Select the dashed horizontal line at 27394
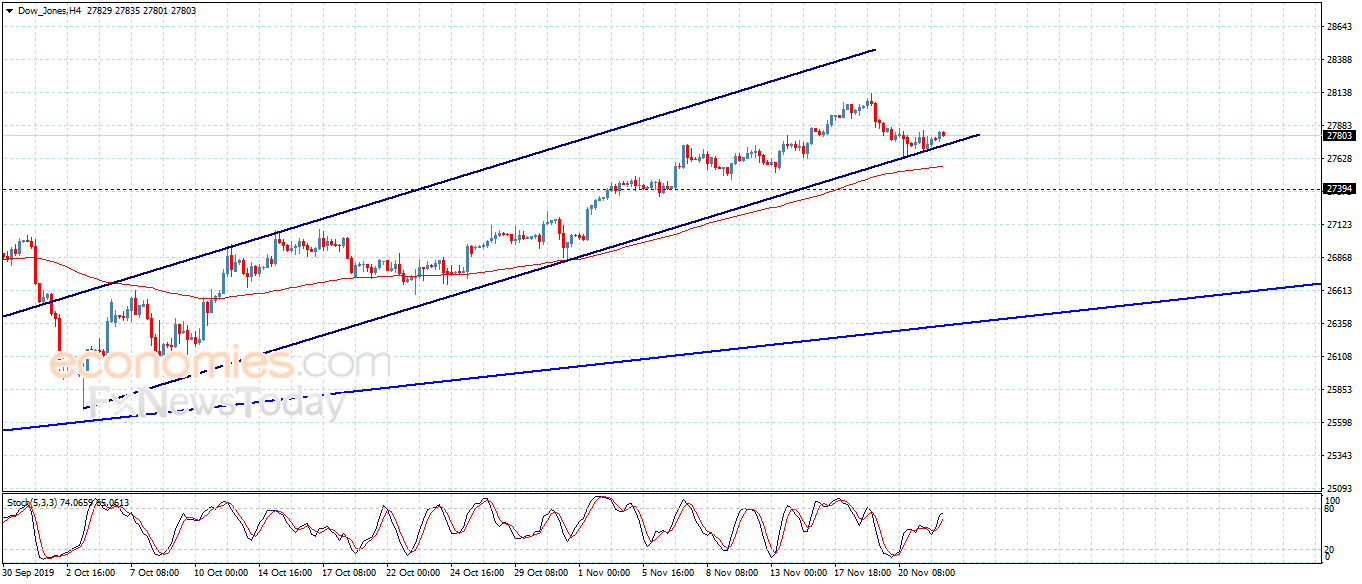The width and height of the screenshot is (1362, 584). pyautogui.click(x=660, y=189)
